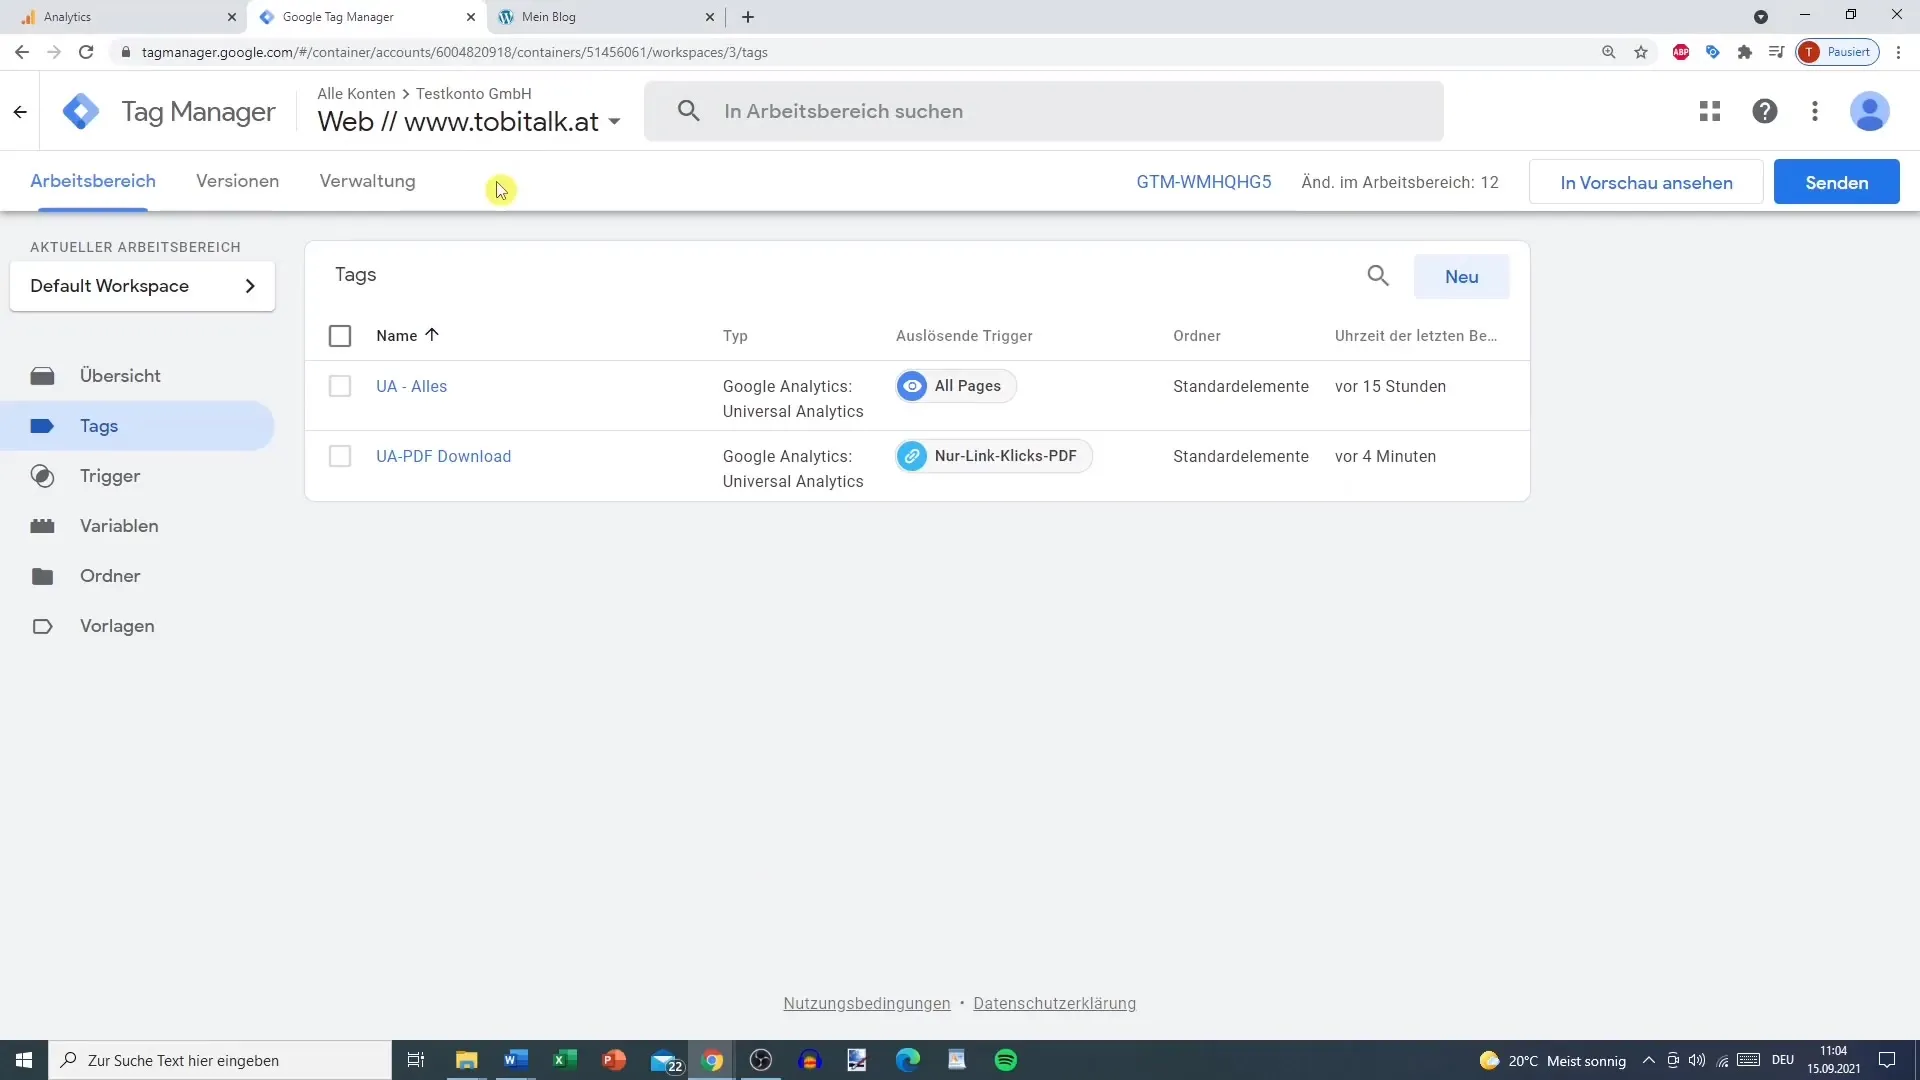The width and height of the screenshot is (1920, 1080).
Task: Click the Vorlagen sidebar icon
Action: pos(40,625)
